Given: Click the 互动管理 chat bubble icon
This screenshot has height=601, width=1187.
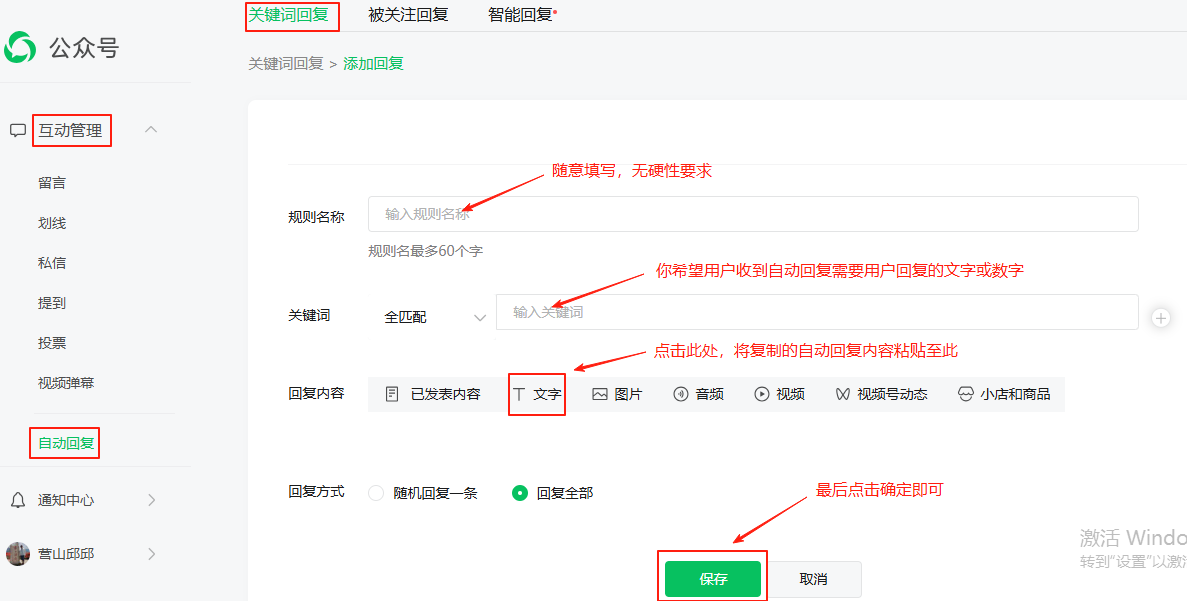Looking at the screenshot, I should [x=17, y=131].
